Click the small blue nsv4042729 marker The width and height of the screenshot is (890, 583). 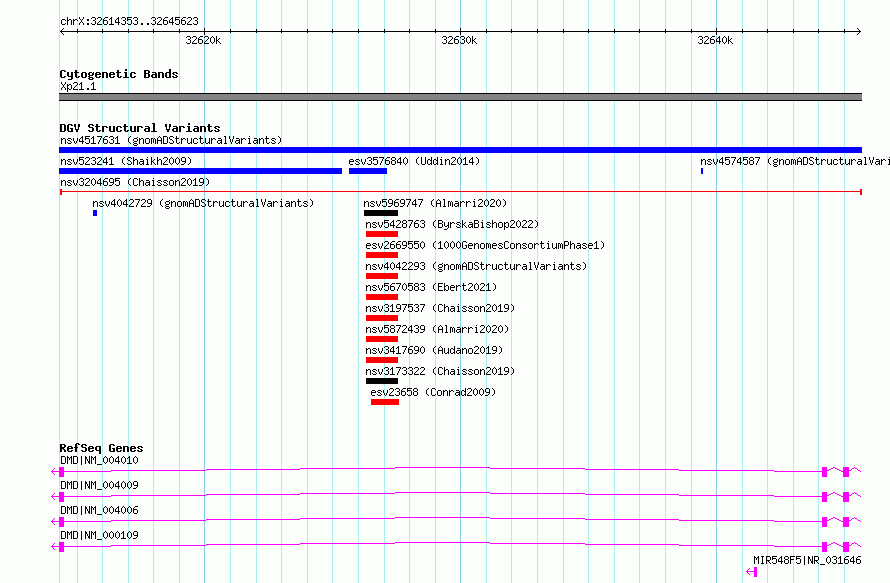(95, 213)
